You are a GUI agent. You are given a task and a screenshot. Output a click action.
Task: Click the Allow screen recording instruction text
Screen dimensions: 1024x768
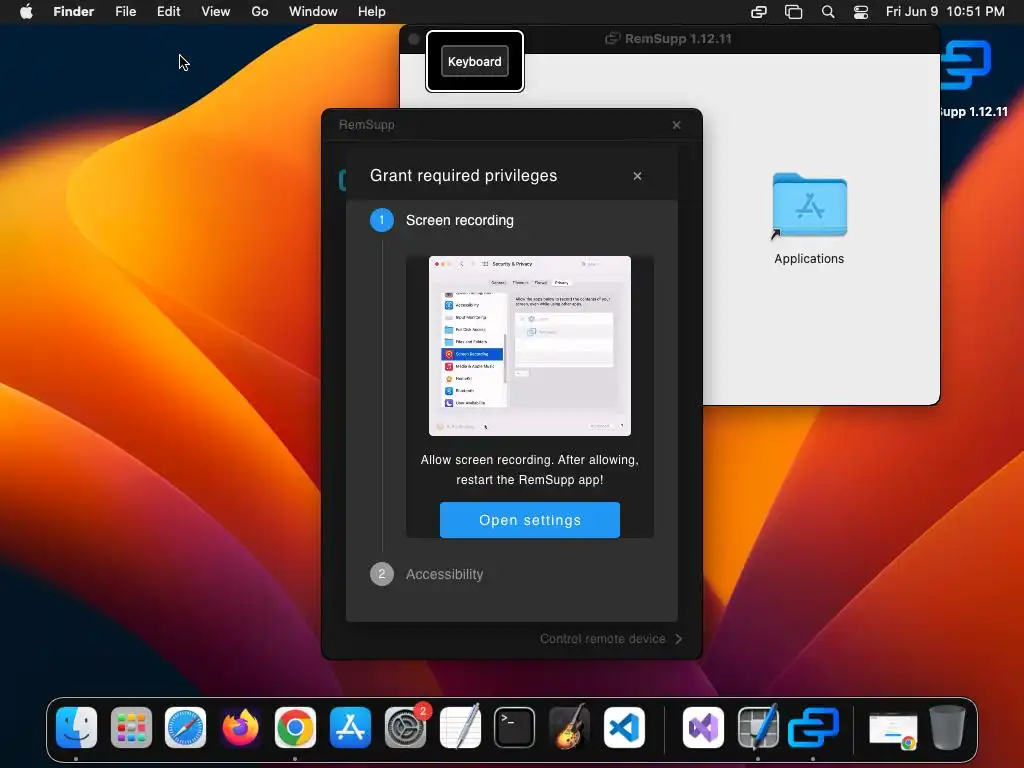point(530,470)
